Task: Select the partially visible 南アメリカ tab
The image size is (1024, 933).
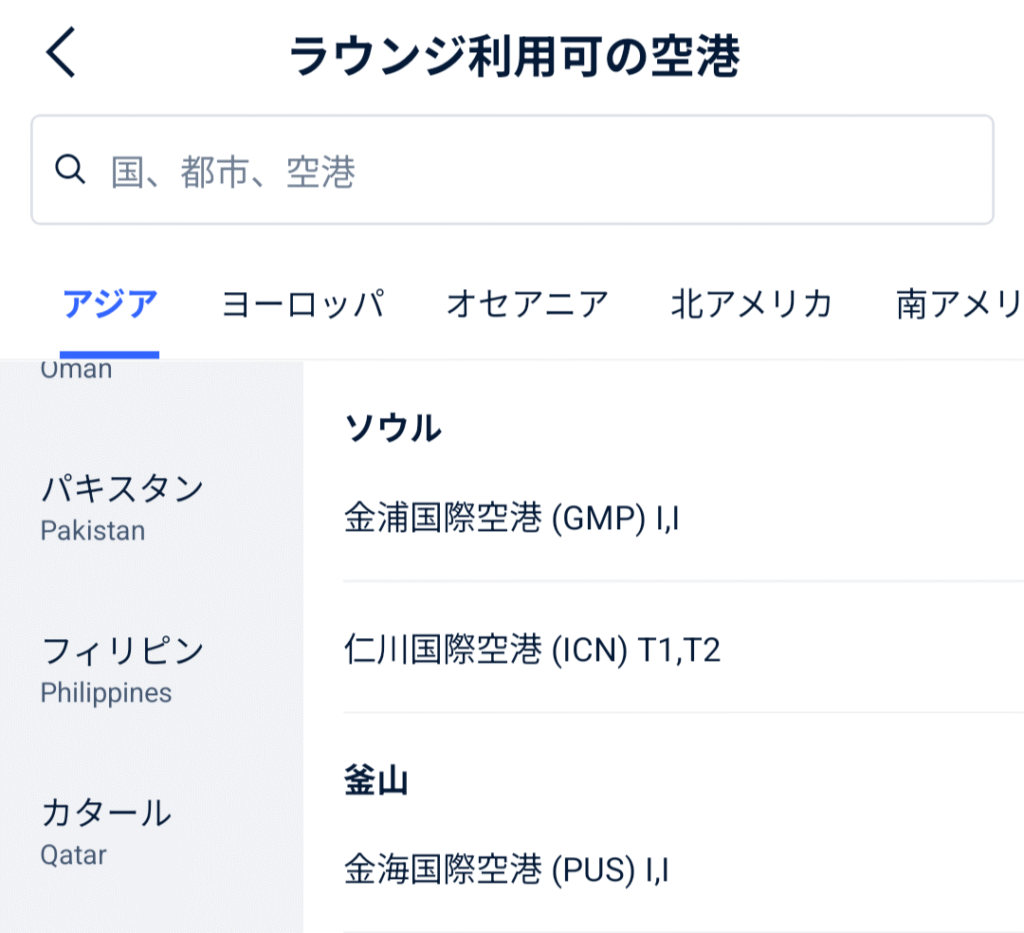Action: (958, 303)
